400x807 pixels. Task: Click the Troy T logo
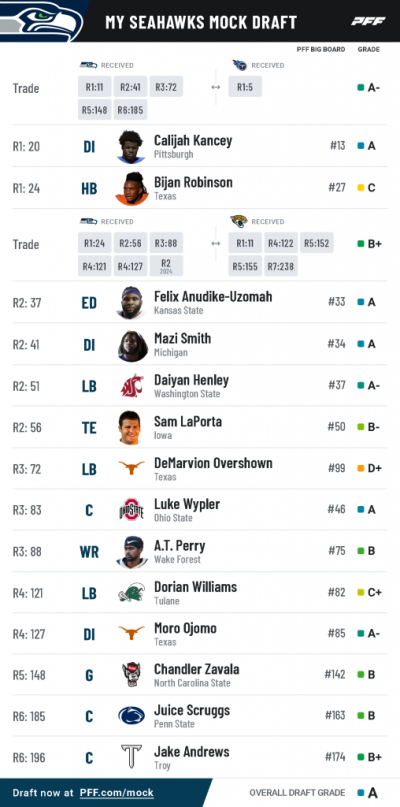pos(131,757)
